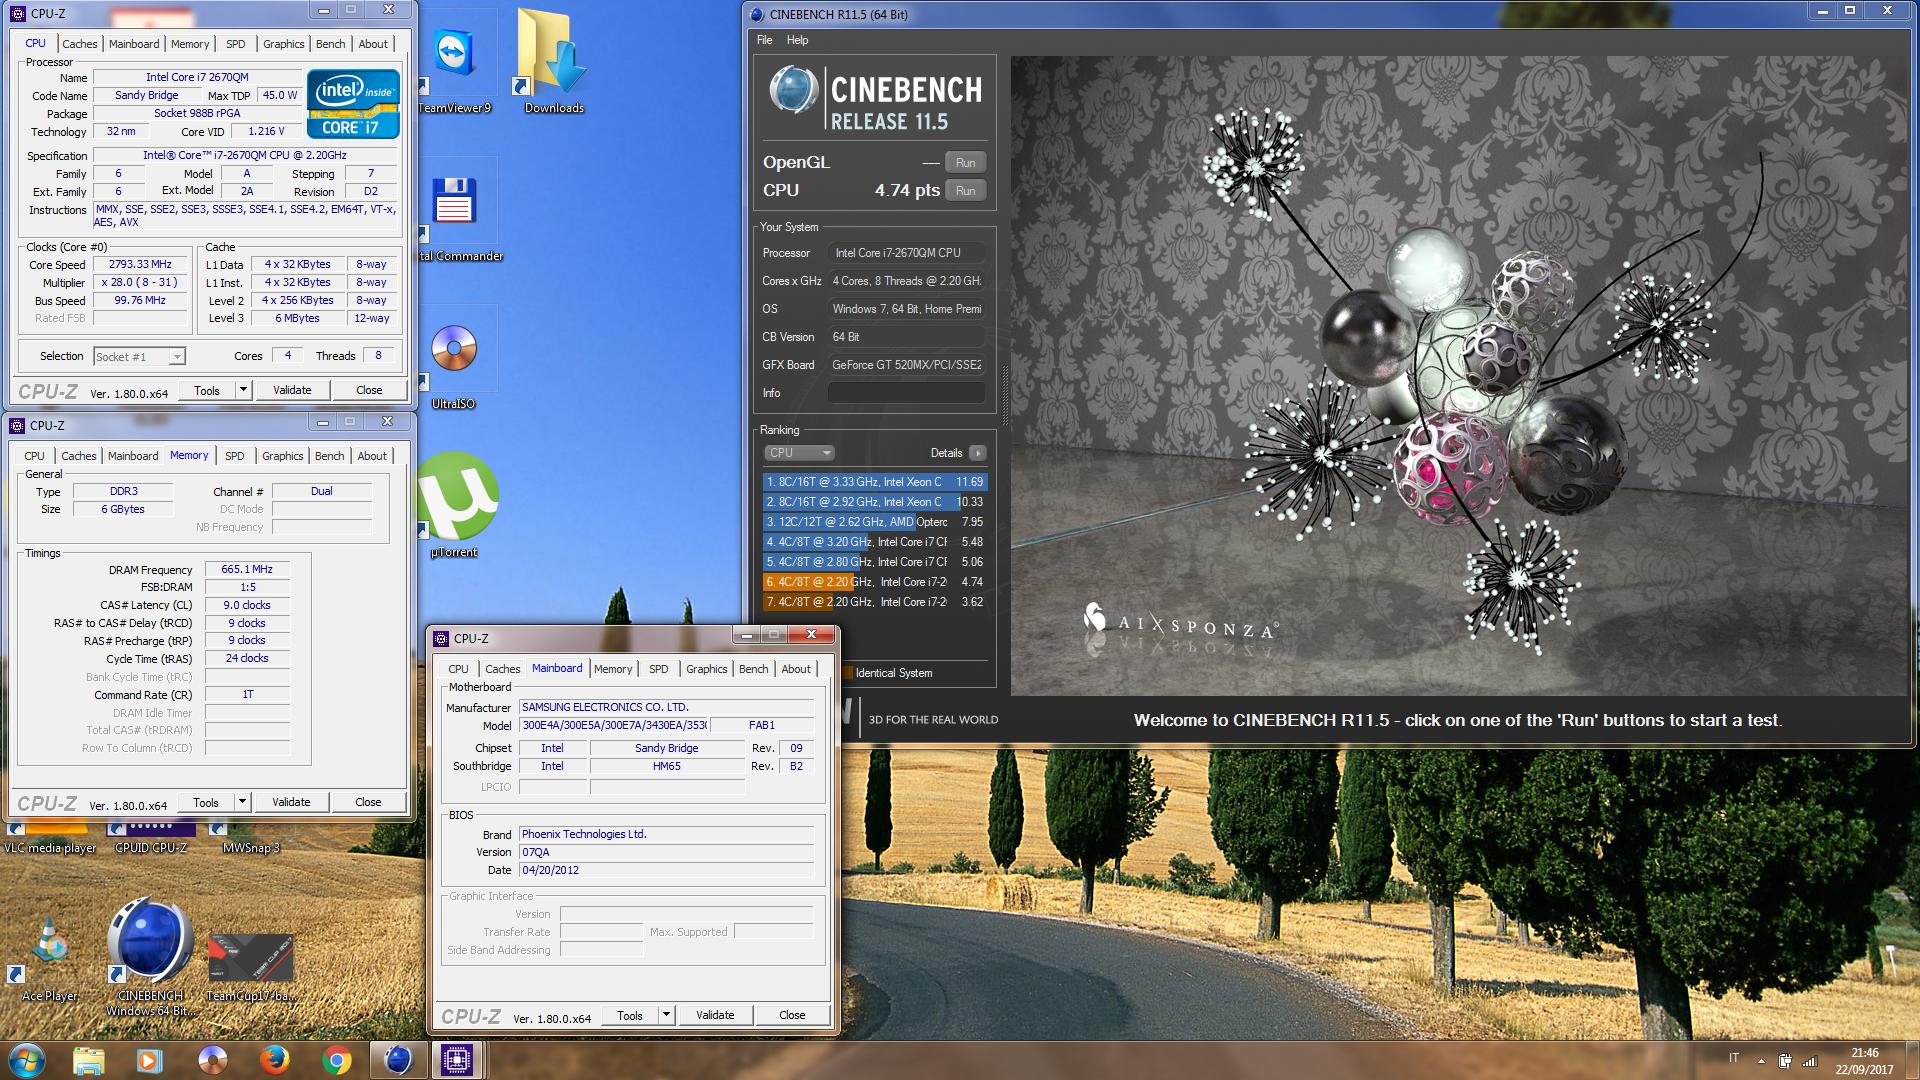This screenshot has width=1920, height=1080.
Task: Click the Core Speed value 2793.33 MHz
Action: 141,265
